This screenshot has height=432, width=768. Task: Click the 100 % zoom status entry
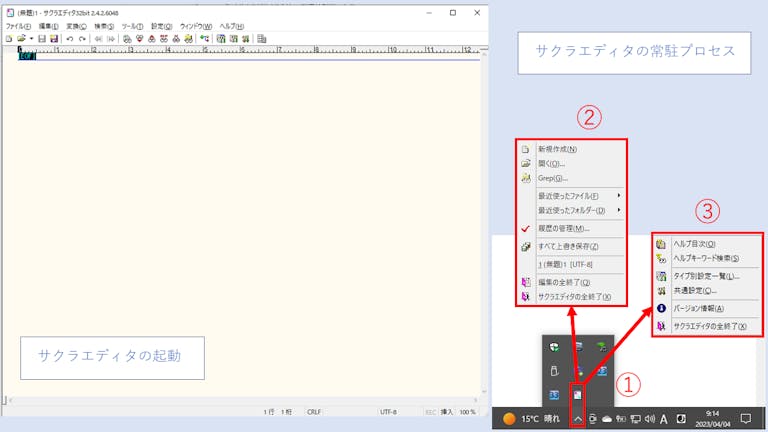(467, 412)
